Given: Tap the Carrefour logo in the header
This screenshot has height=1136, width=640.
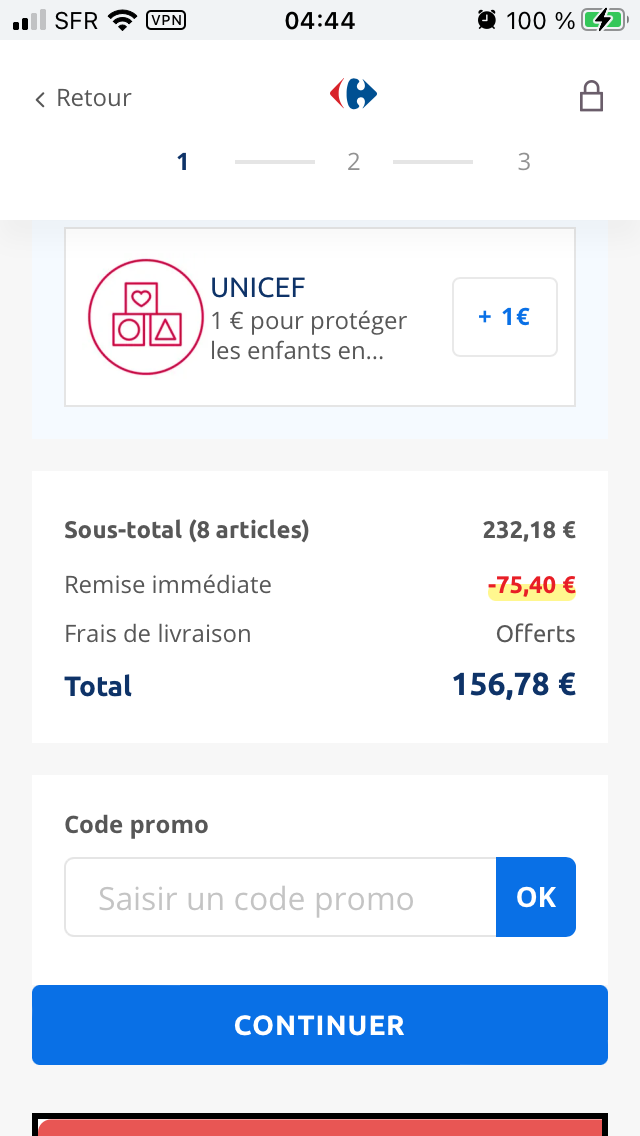Looking at the screenshot, I should [353, 94].
